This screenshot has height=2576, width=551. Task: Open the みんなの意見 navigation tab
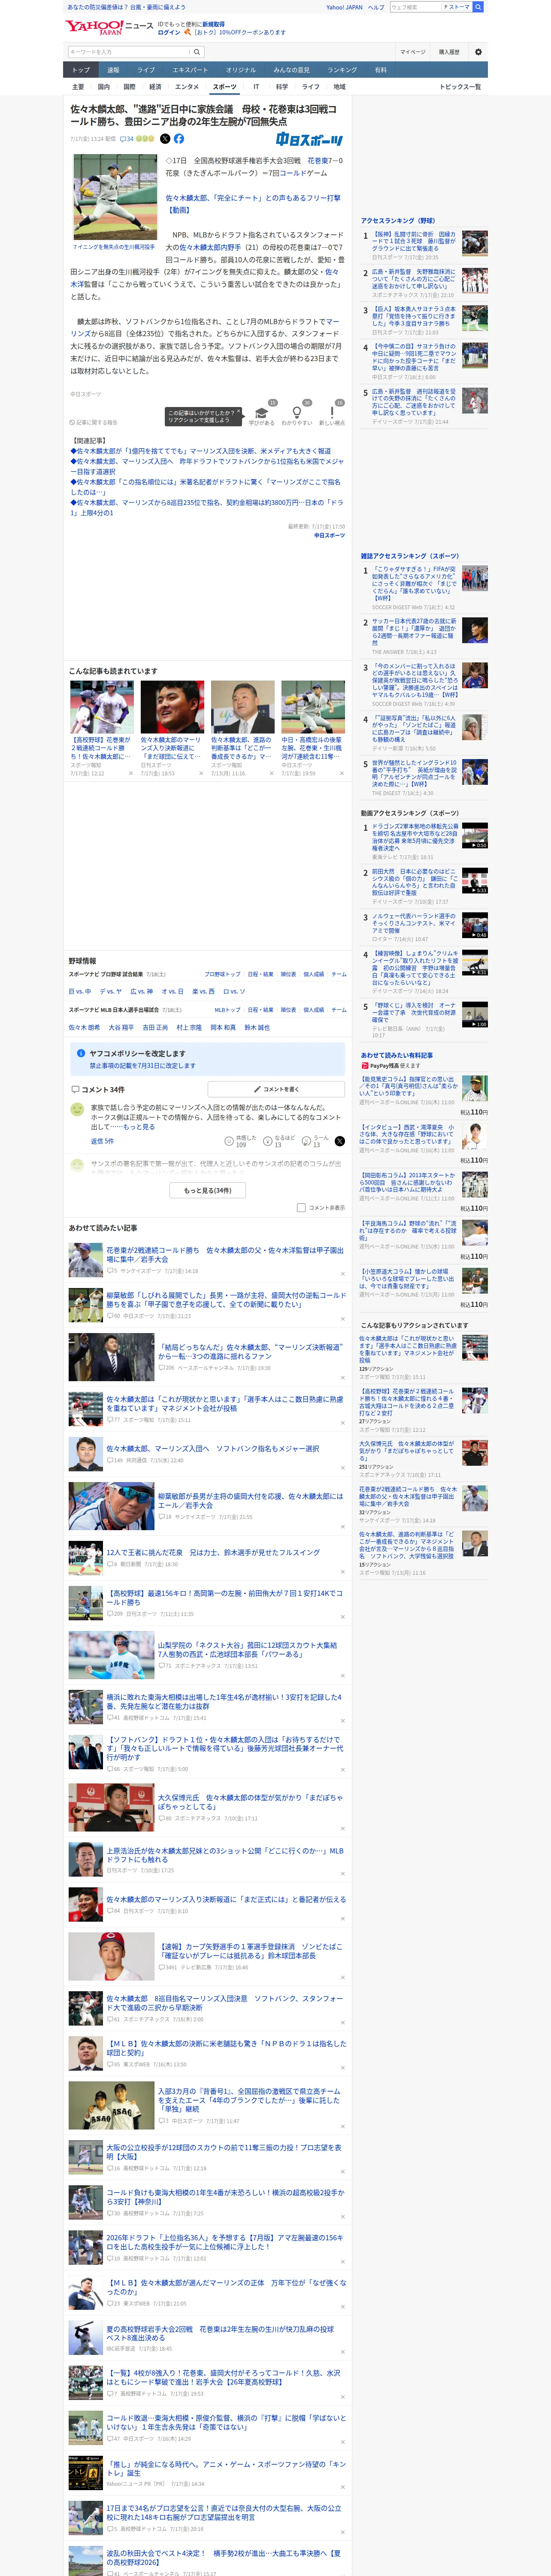pos(291,70)
